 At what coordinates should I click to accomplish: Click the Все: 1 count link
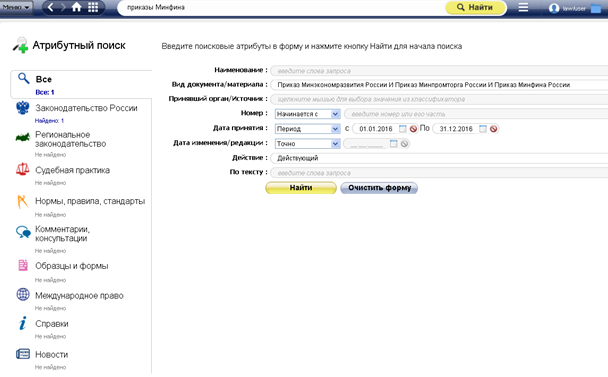click(45, 92)
